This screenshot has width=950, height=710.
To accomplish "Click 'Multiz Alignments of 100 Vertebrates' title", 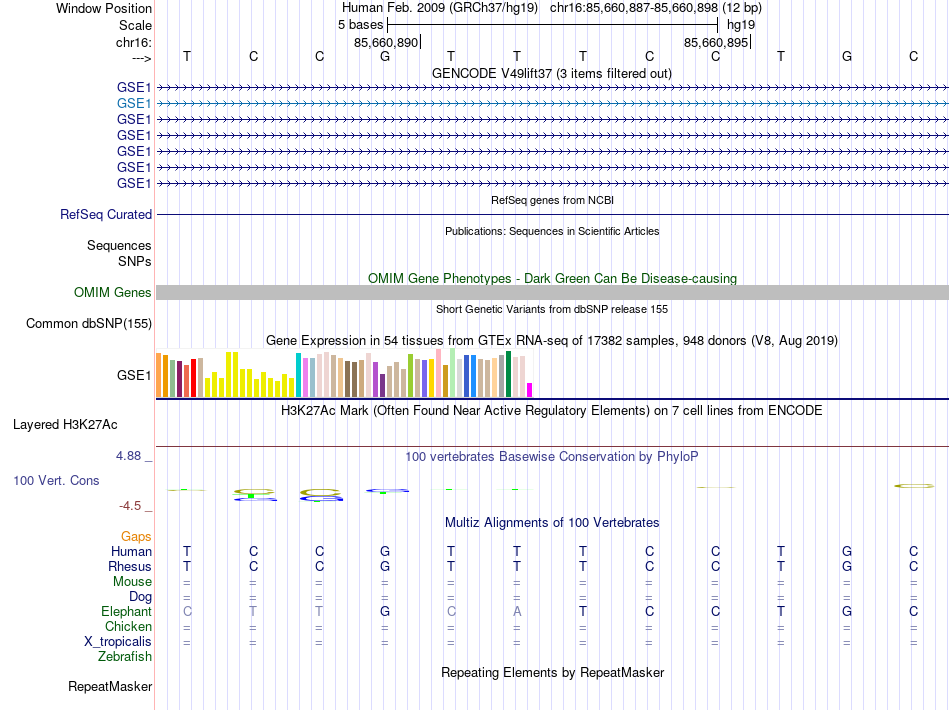I will [x=552, y=523].
